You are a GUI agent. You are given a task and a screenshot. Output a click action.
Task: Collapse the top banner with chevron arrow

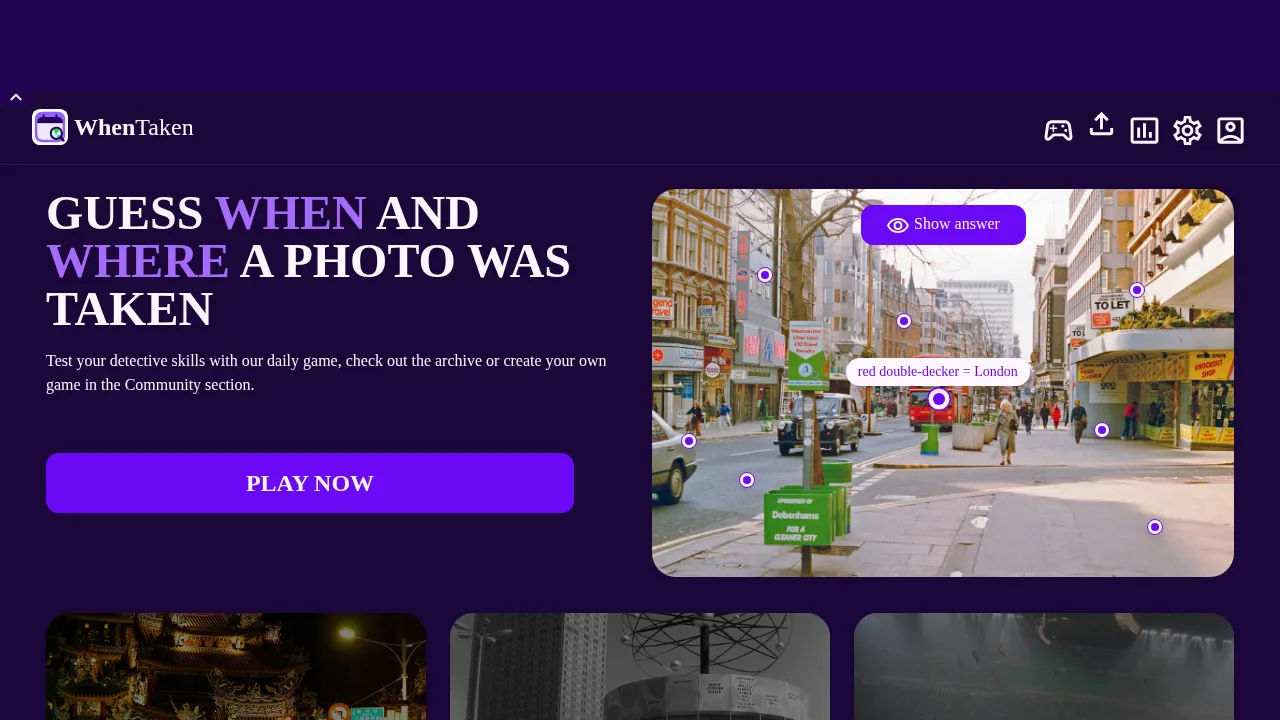pos(16,97)
